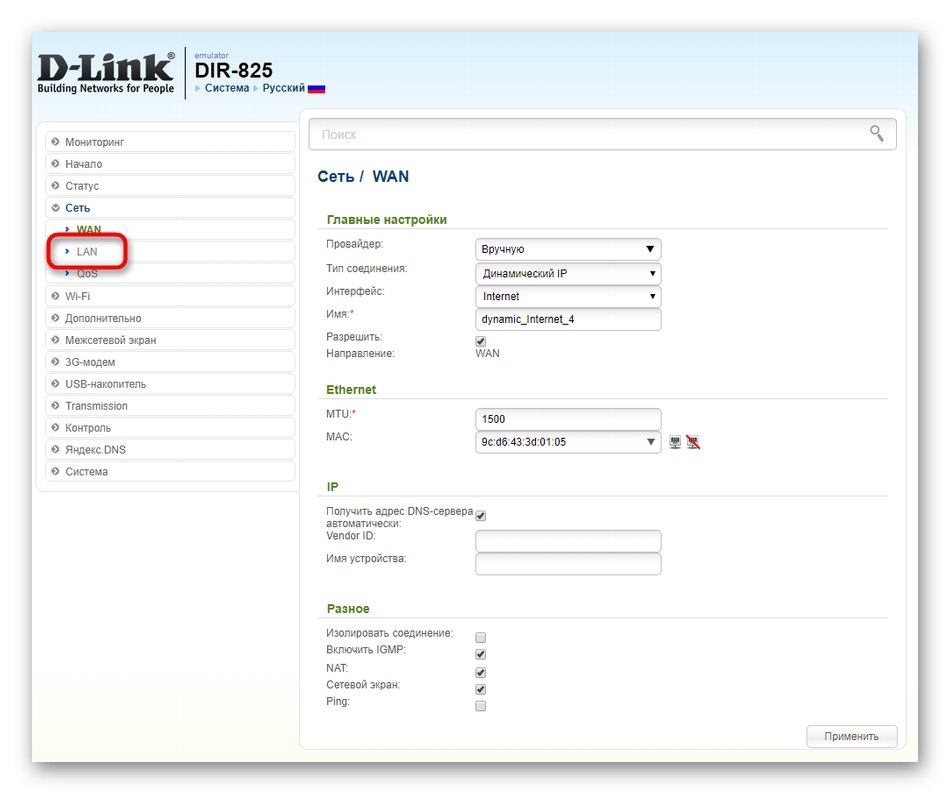
Task: Click the MTU input field
Action: pyautogui.click(x=568, y=419)
